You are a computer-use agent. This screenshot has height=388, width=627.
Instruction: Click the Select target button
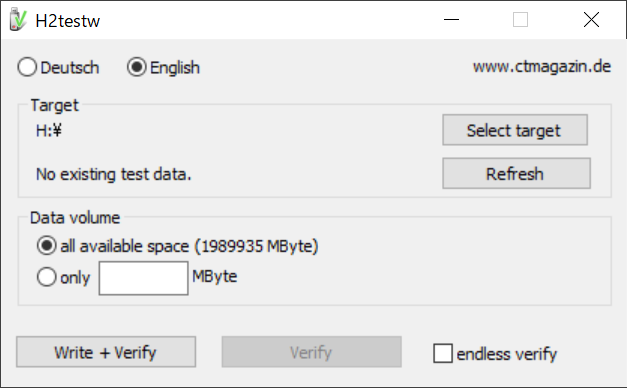[515, 130]
